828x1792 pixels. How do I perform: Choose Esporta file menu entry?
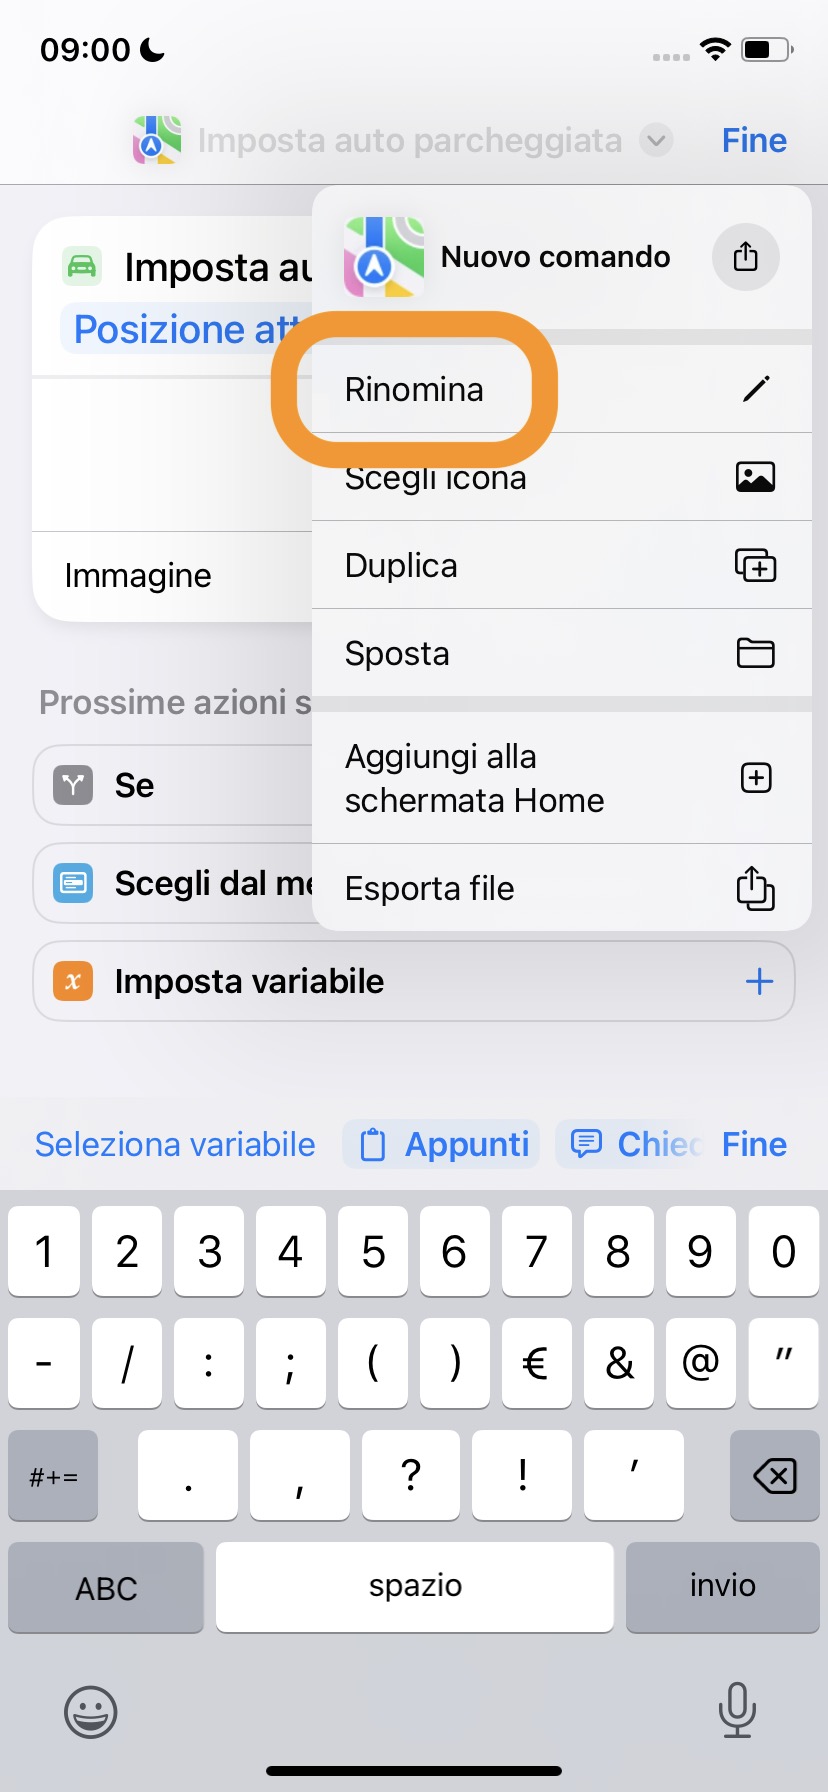click(x=430, y=888)
